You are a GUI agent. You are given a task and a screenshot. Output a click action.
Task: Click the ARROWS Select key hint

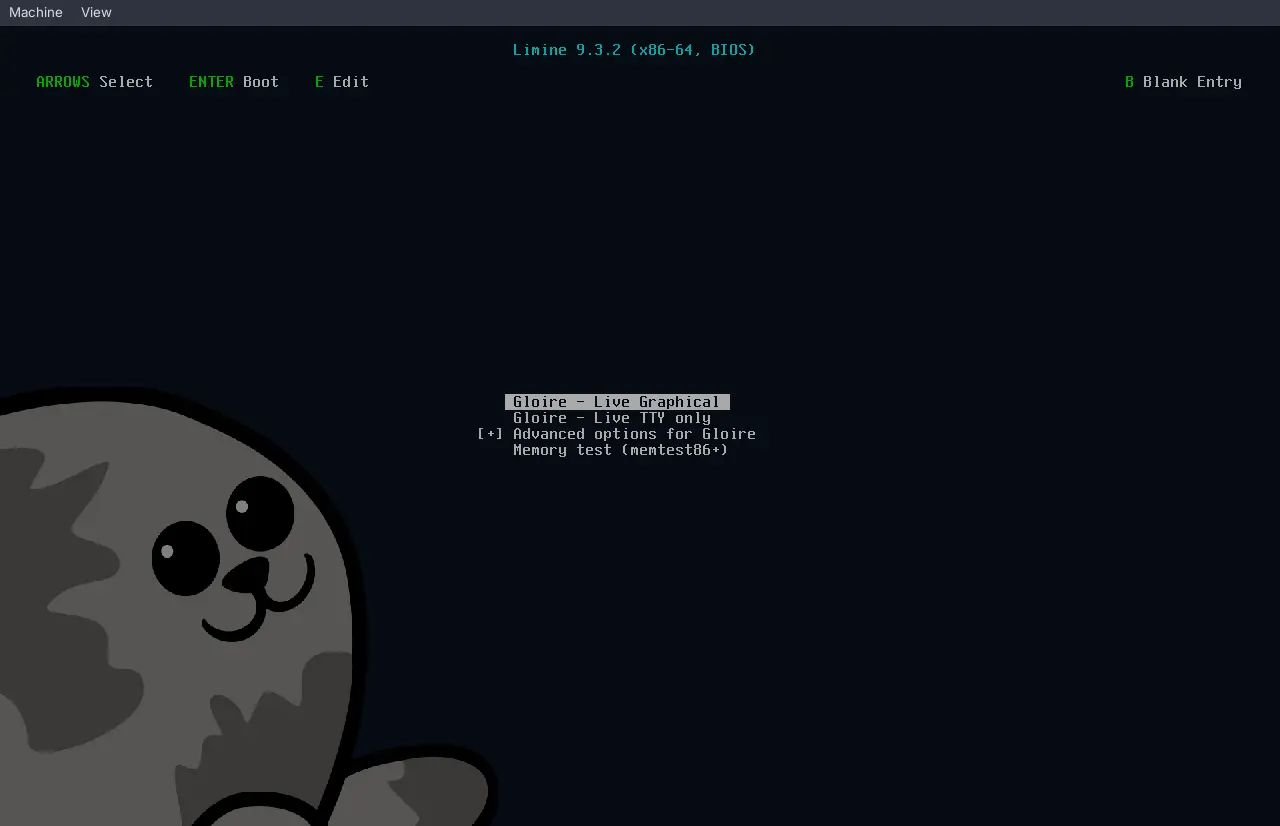click(95, 82)
